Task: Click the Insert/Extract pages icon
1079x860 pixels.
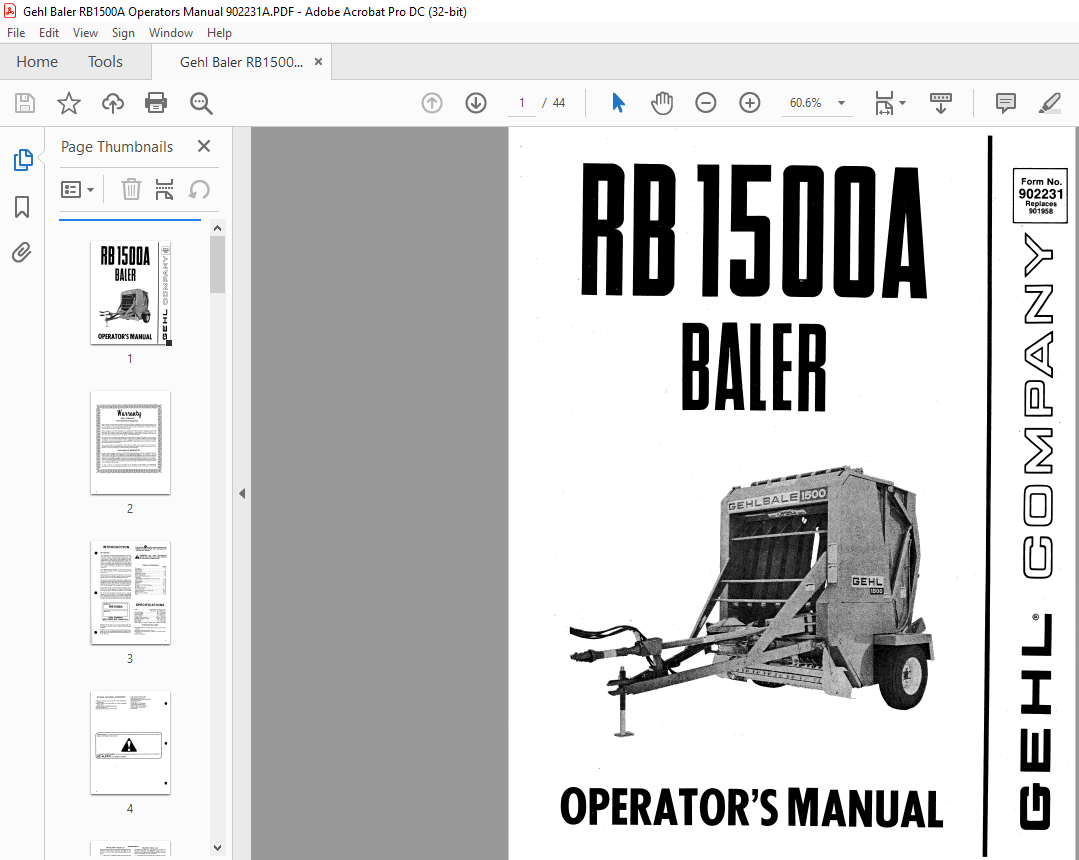Action: pyautogui.click(x=164, y=189)
